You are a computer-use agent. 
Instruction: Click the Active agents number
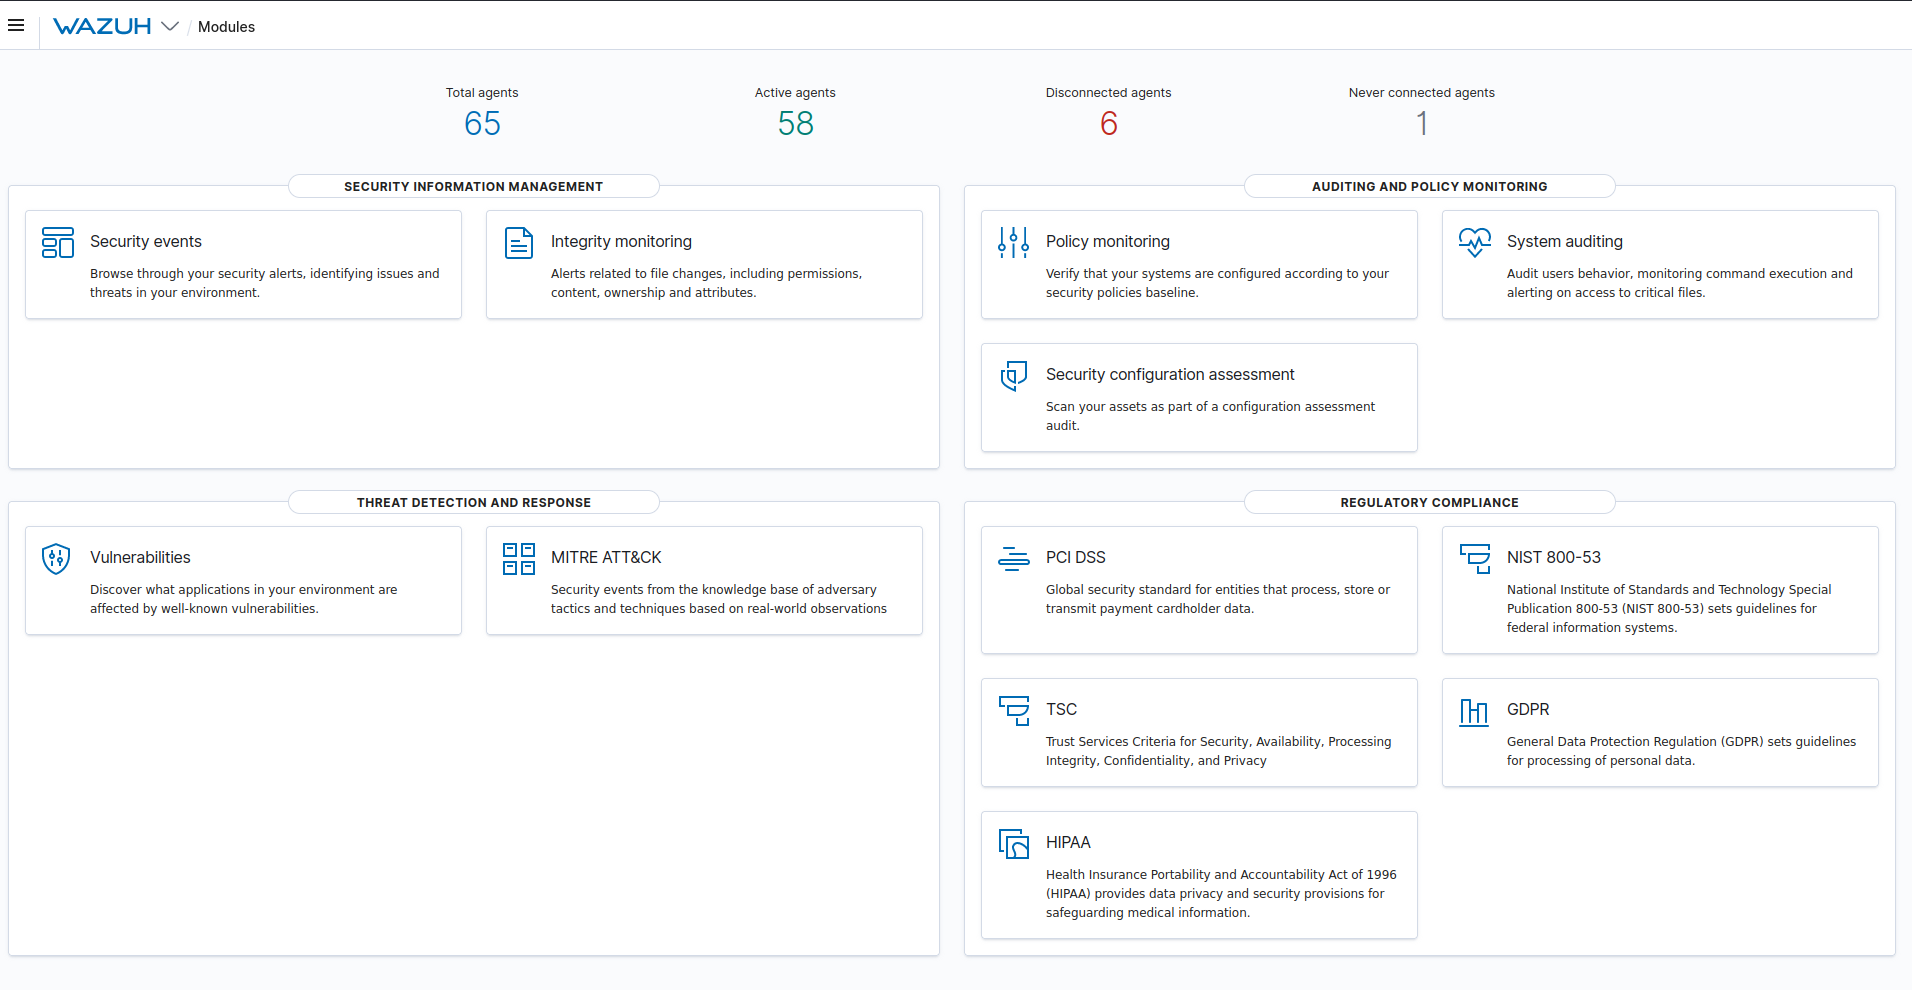click(x=795, y=123)
